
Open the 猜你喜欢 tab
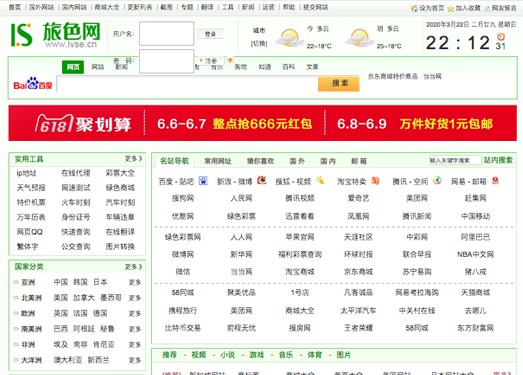(x=260, y=161)
